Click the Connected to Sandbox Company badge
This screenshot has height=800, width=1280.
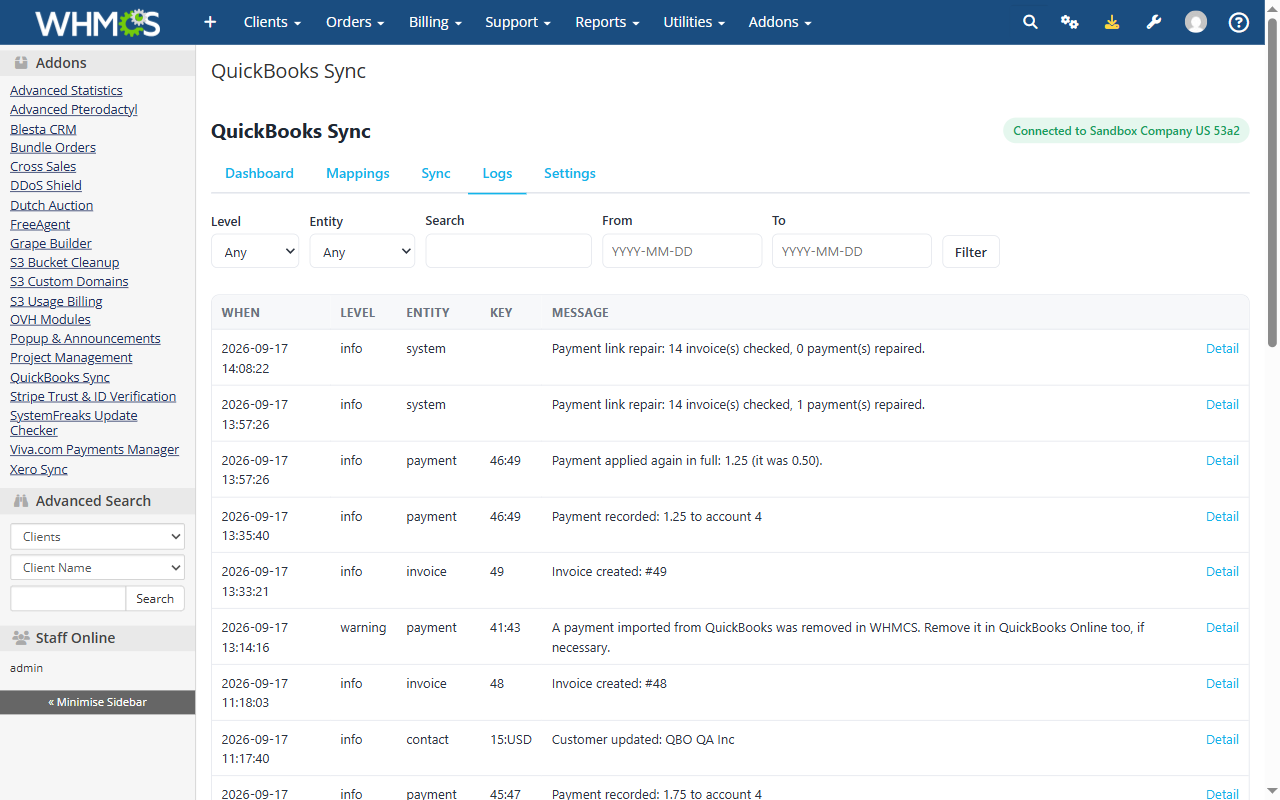1126,131
